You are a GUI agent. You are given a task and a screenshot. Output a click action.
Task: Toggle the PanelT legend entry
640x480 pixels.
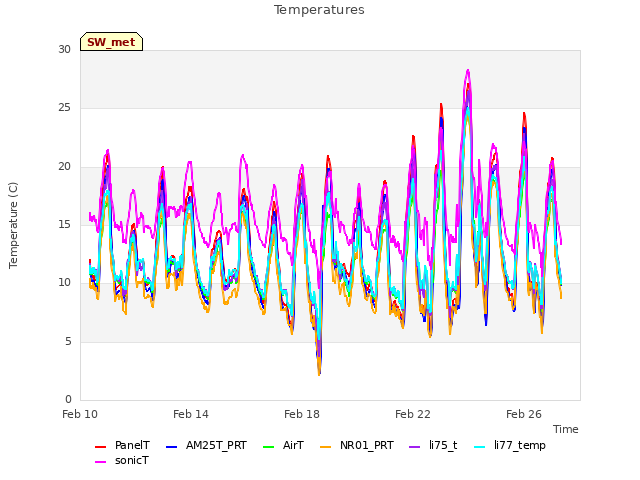[122, 445]
